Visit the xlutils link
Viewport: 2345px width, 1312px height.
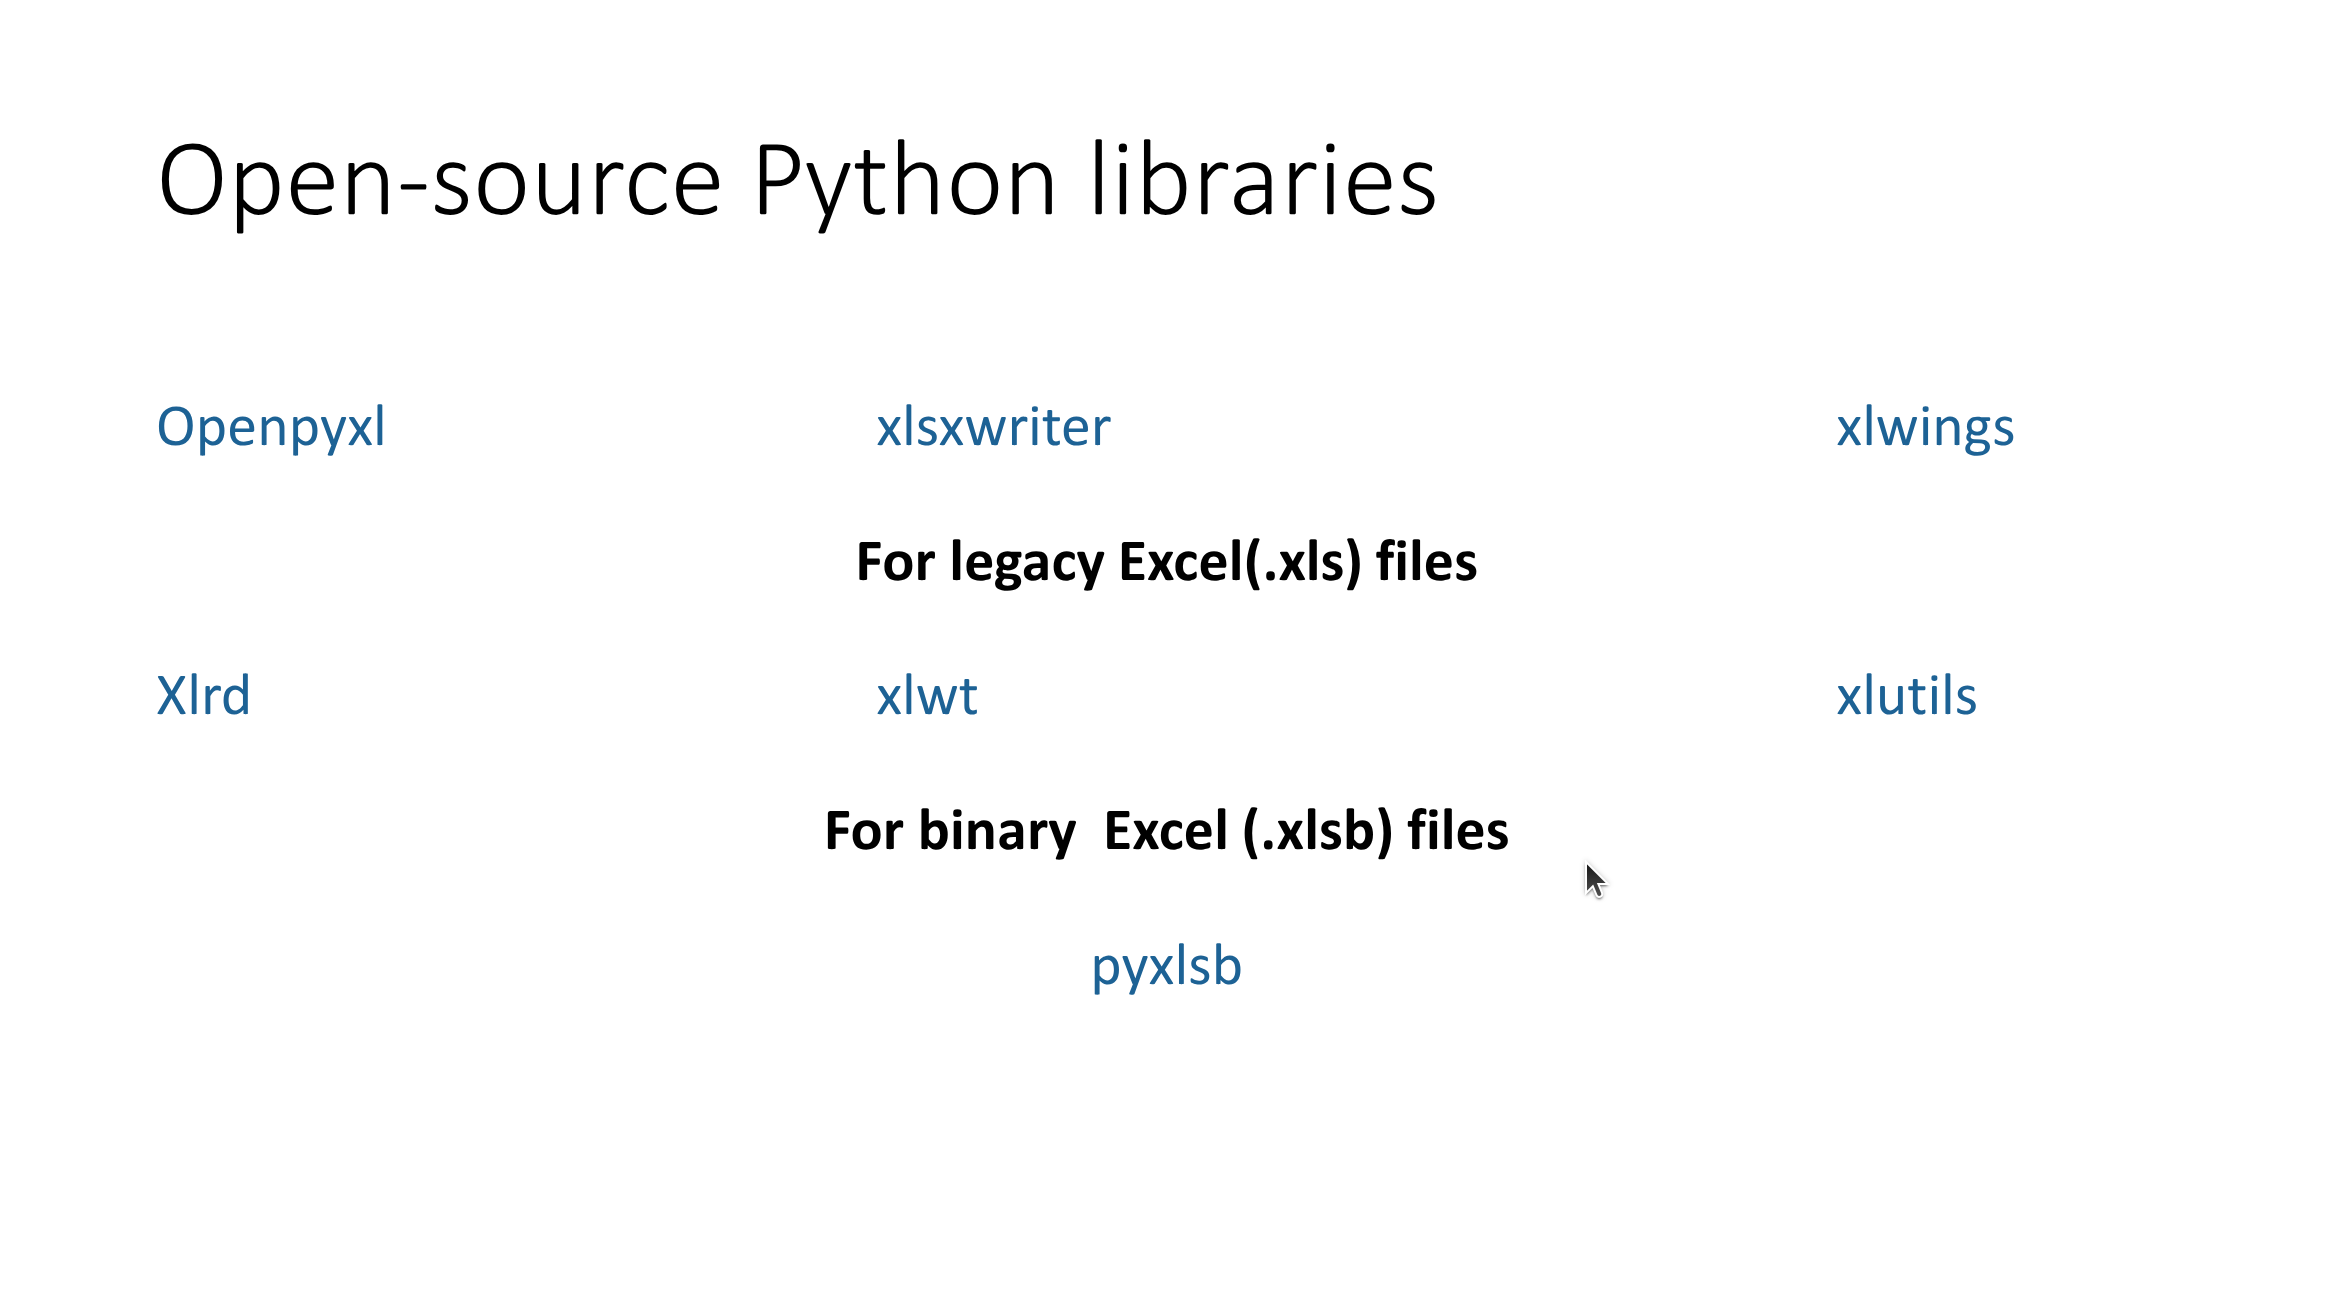[1905, 696]
